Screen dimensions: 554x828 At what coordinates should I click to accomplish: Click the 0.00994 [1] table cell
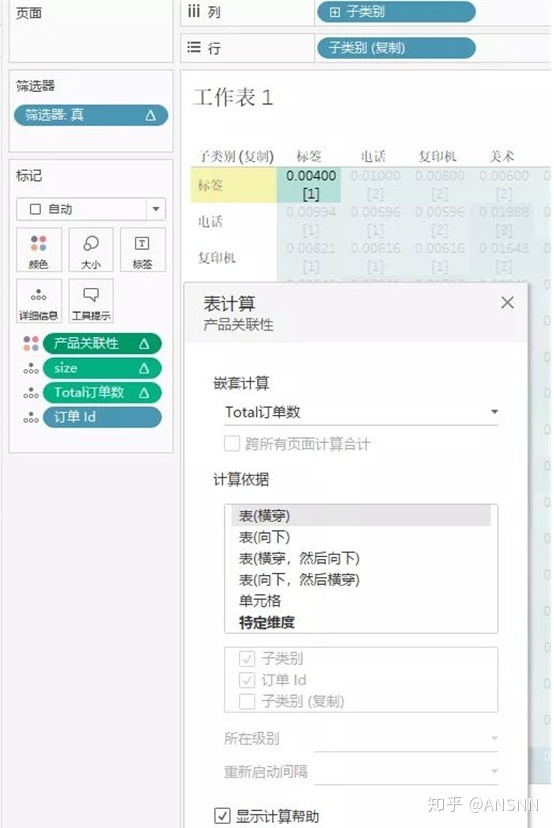click(311, 221)
